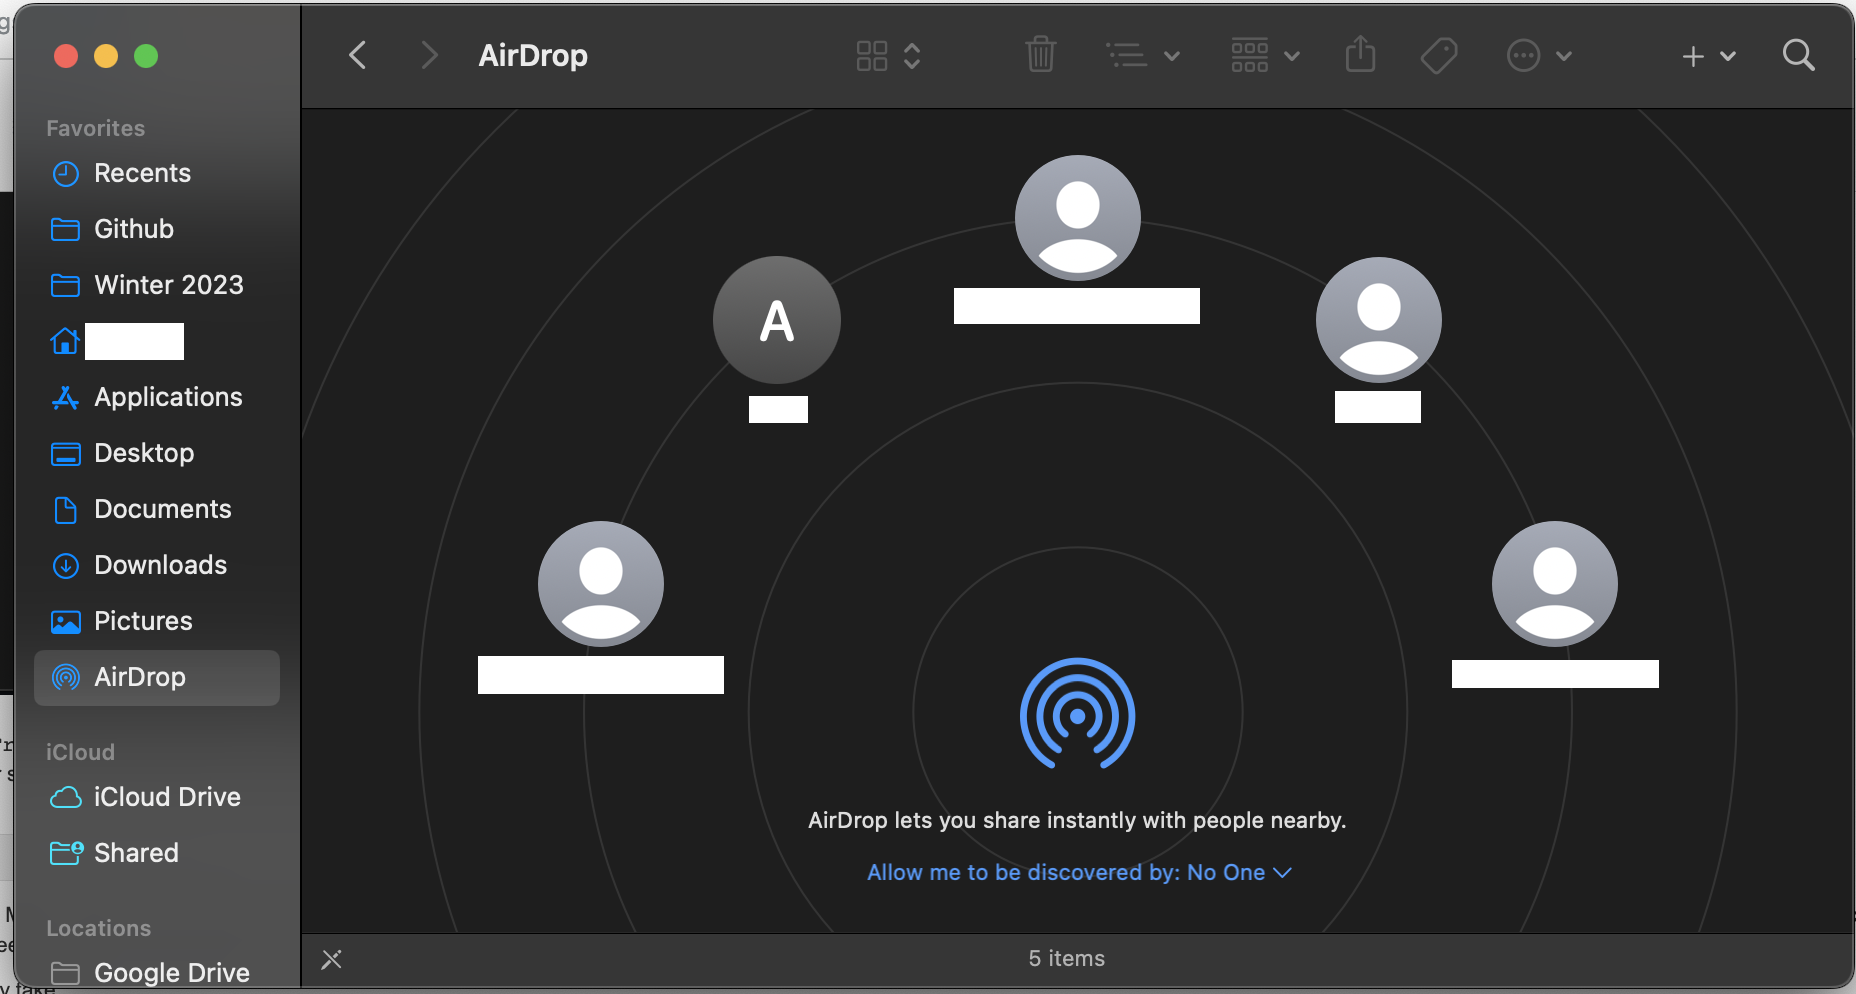Click the AirDrop radar icon in the center

tap(1077, 714)
